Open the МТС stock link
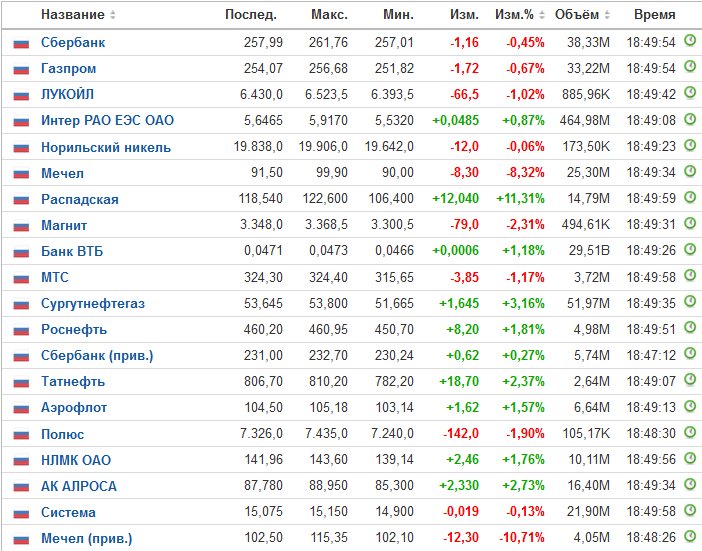The width and height of the screenshot is (702, 551). pyautogui.click(x=55, y=277)
